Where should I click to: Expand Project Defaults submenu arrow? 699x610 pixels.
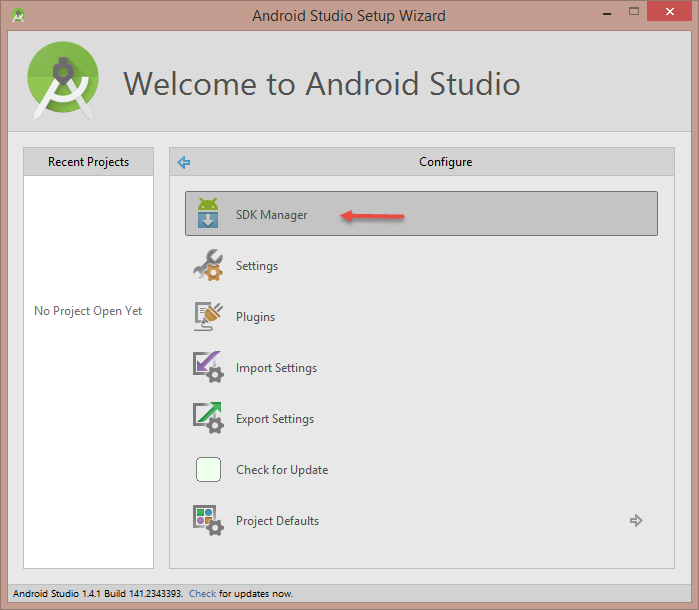coord(635,521)
